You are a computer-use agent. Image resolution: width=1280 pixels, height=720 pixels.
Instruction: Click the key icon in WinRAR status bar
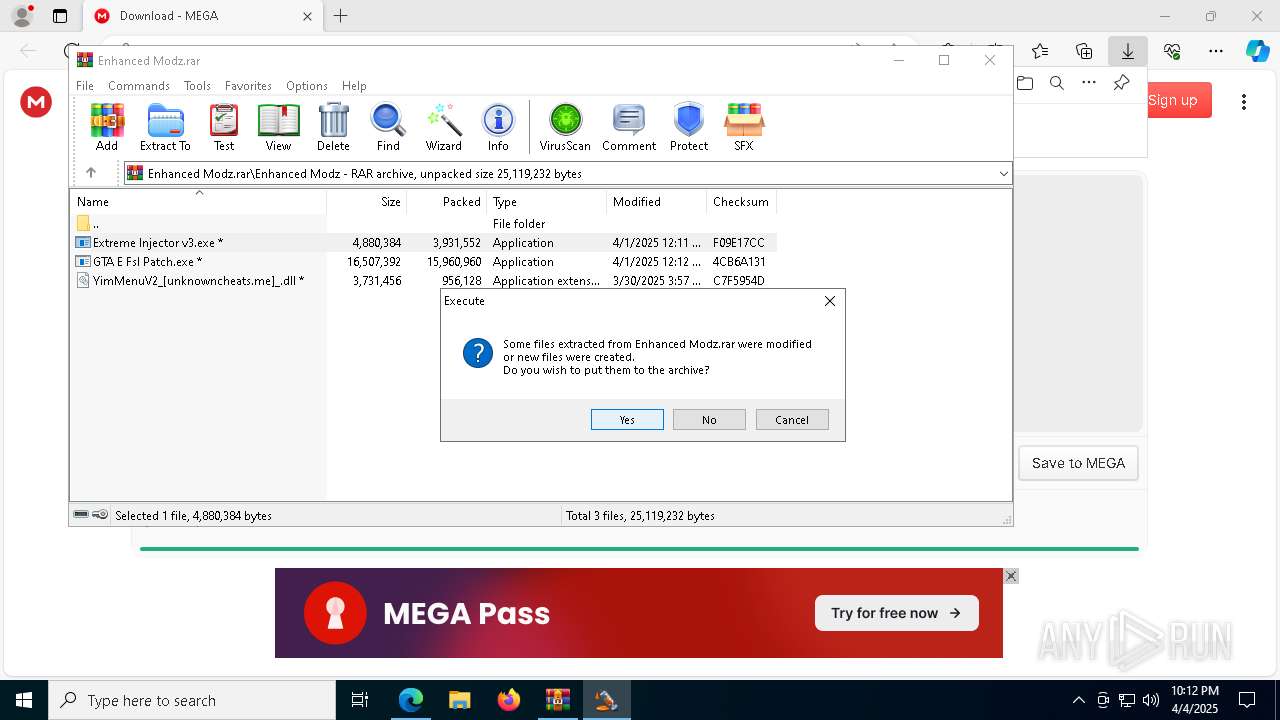point(100,515)
